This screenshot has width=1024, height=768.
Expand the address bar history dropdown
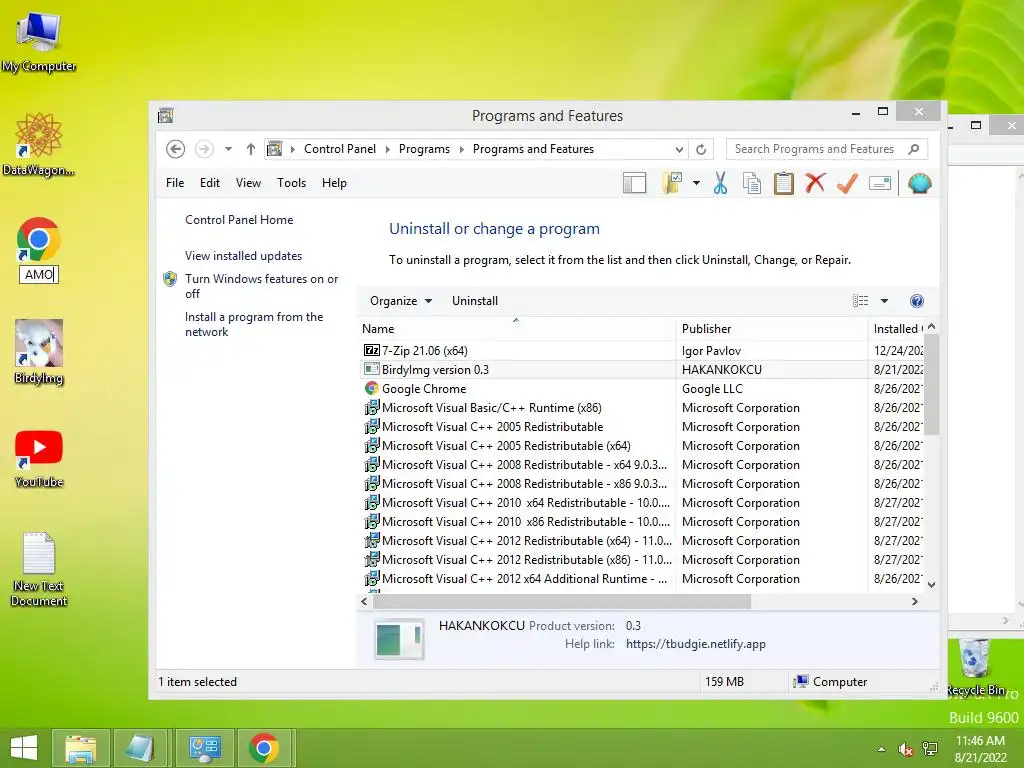point(679,149)
